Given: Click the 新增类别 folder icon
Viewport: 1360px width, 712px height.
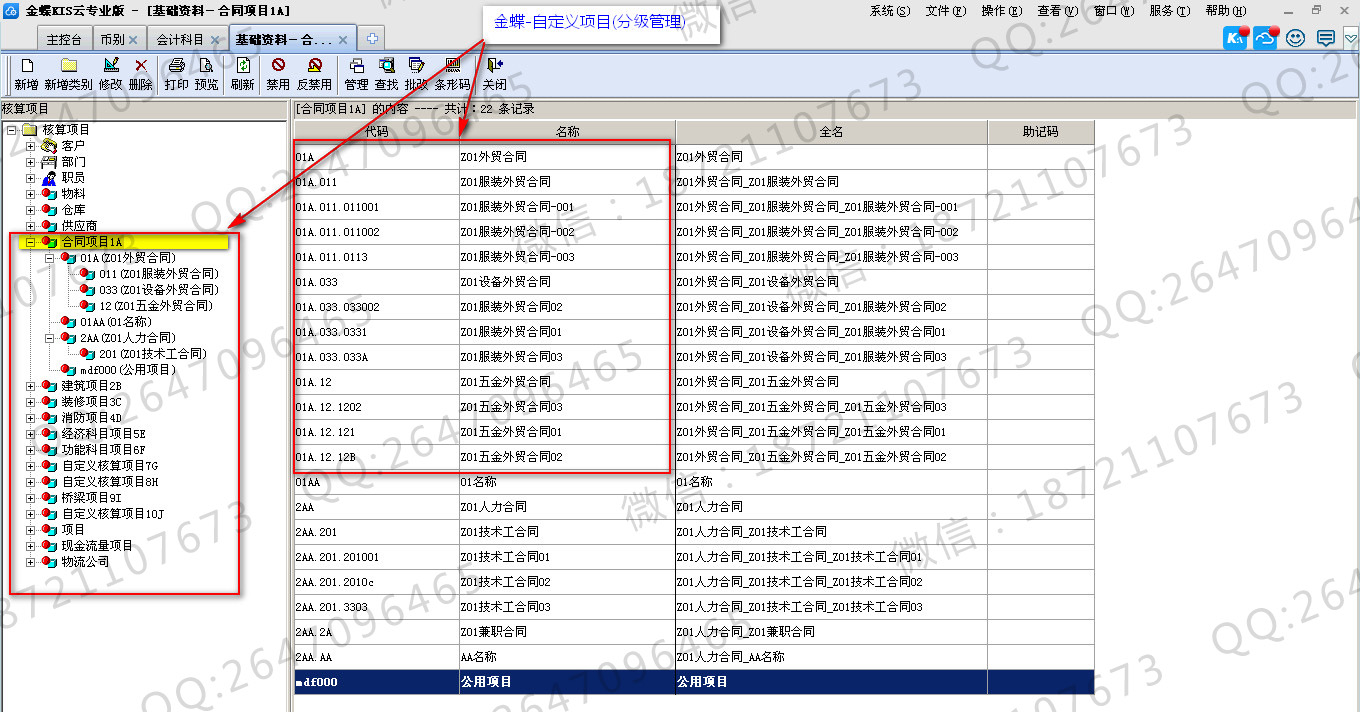Looking at the screenshot, I should (68, 66).
